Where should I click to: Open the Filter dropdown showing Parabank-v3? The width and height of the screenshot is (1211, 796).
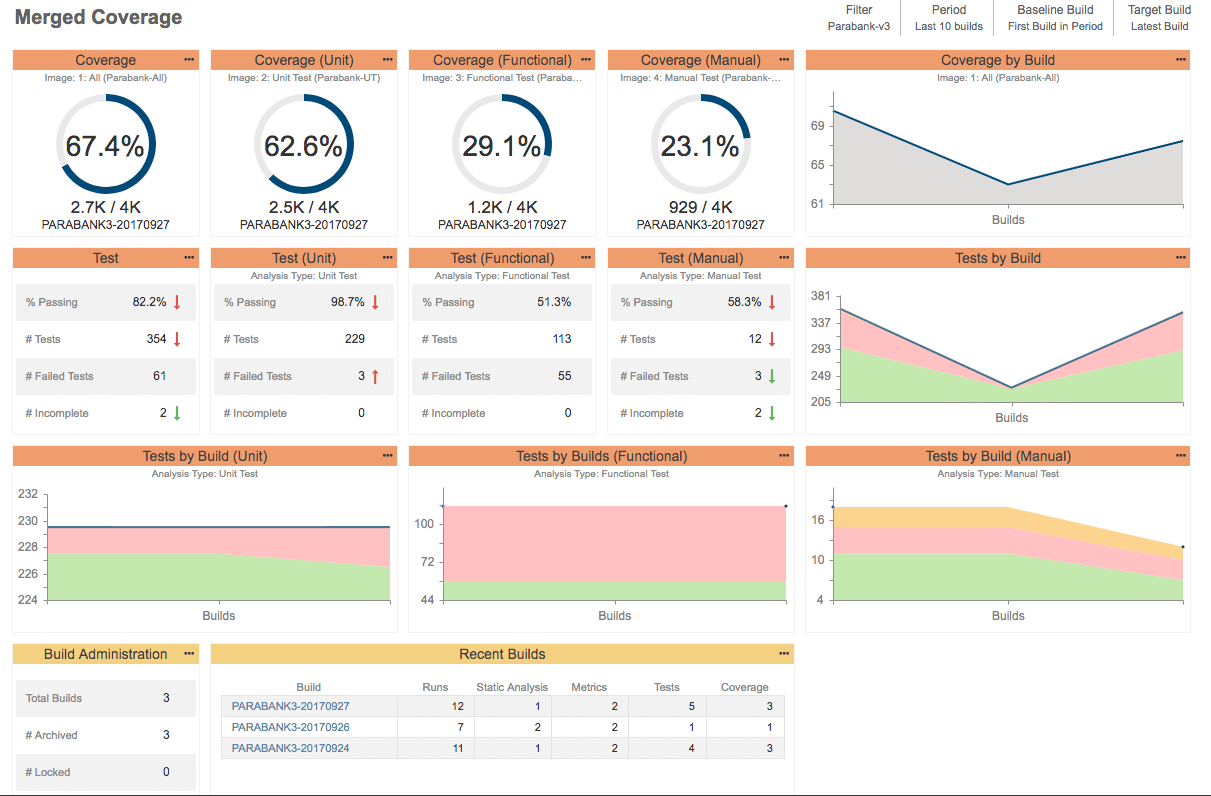(858, 18)
